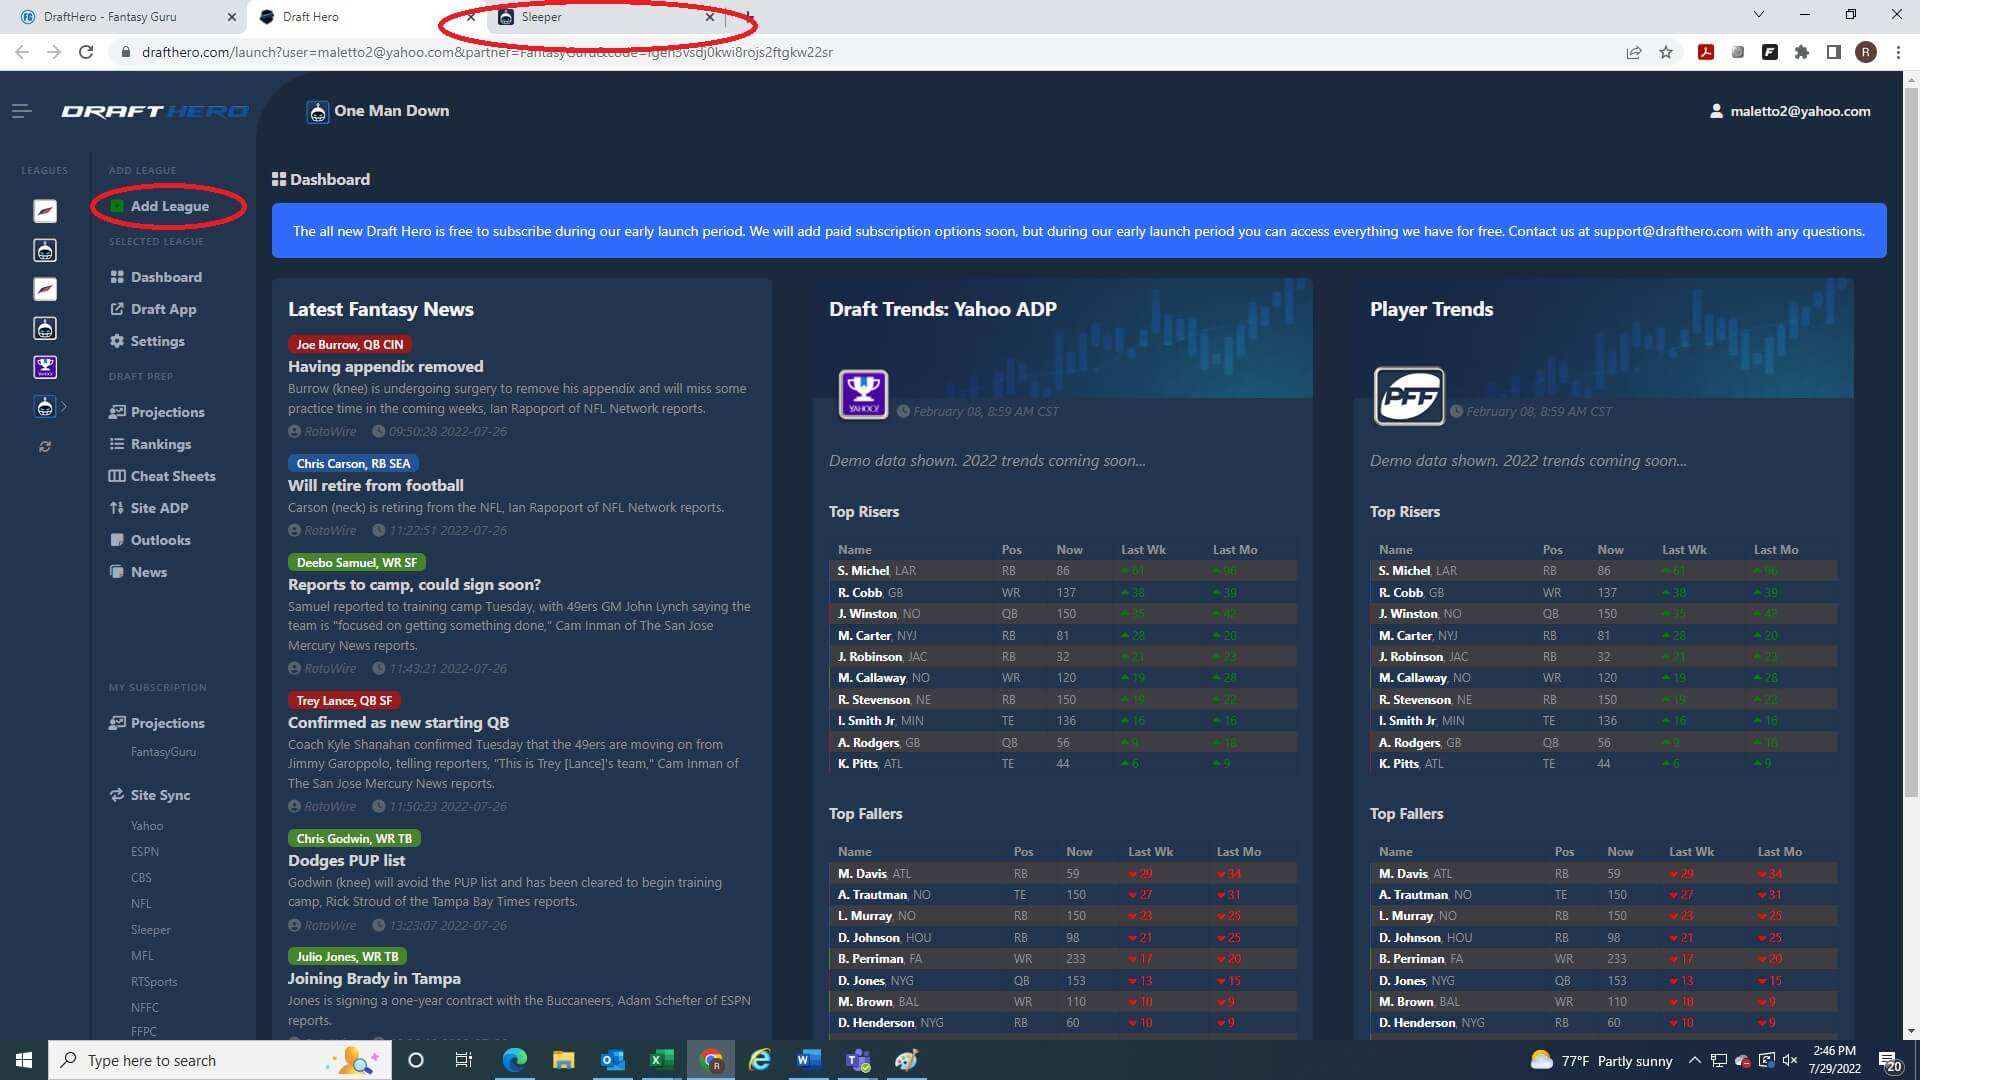Open the 'Dodges PUP list' news headline

coord(346,861)
